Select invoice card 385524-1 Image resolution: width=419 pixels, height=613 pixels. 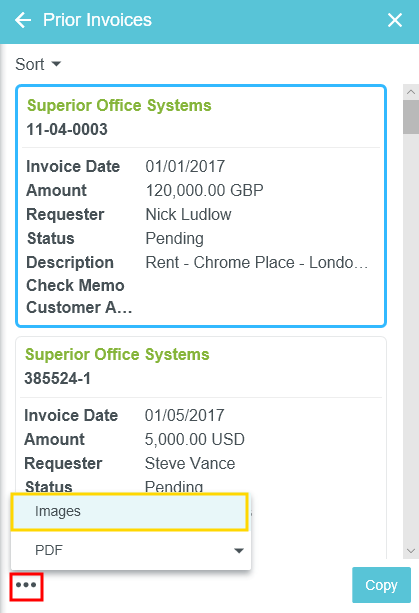[201, 414]
